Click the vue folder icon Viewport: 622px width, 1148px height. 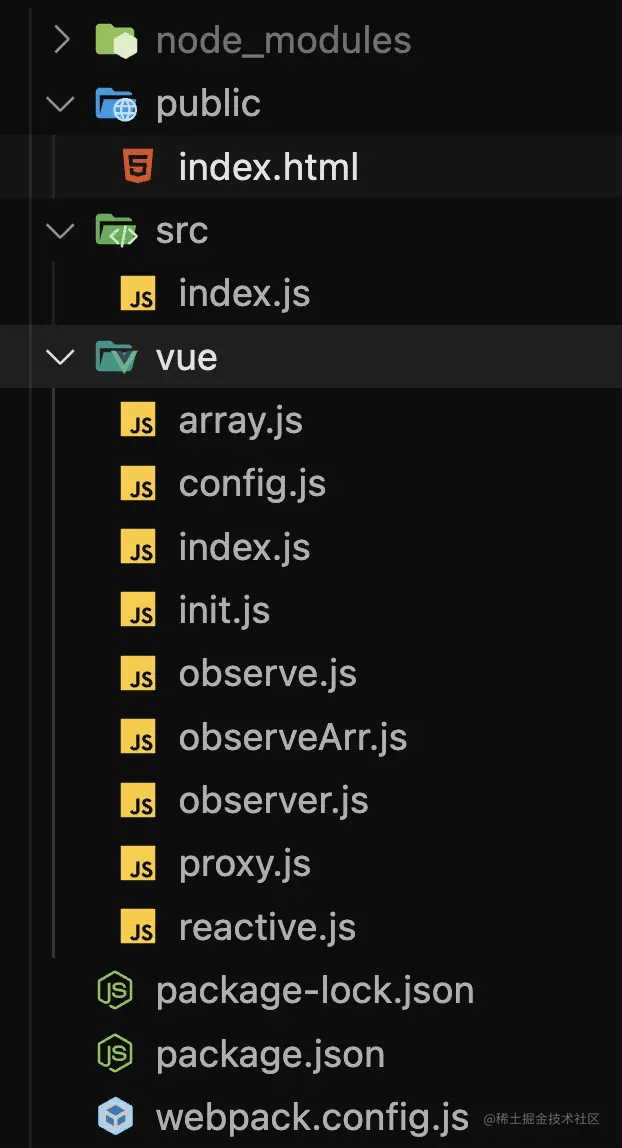tap(116, 357)
